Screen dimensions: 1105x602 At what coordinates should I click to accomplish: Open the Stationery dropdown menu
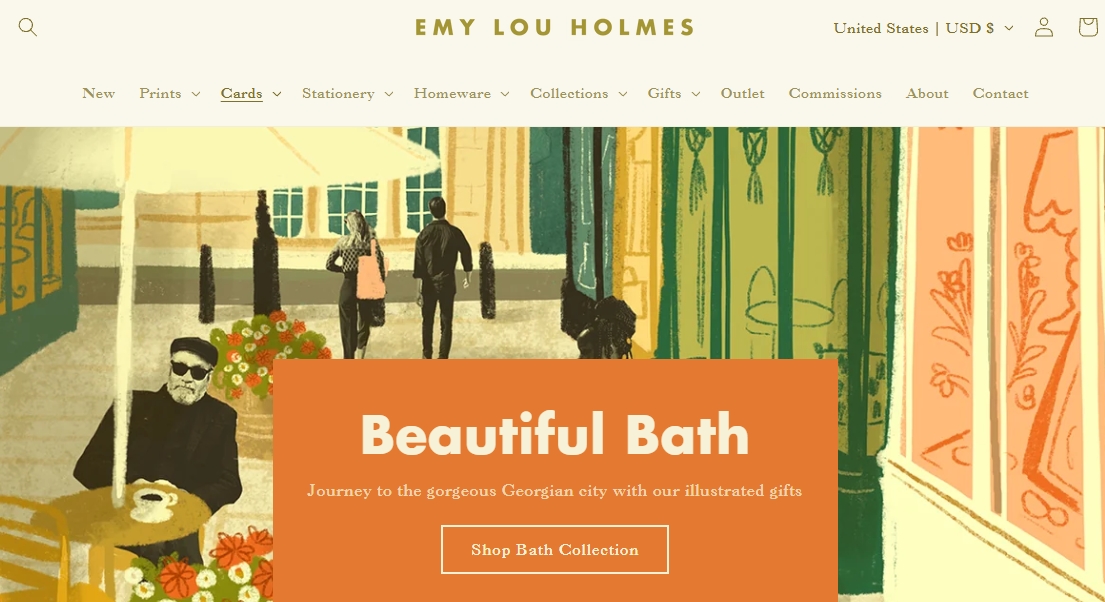pyautogui.click(x=347, y=94)
